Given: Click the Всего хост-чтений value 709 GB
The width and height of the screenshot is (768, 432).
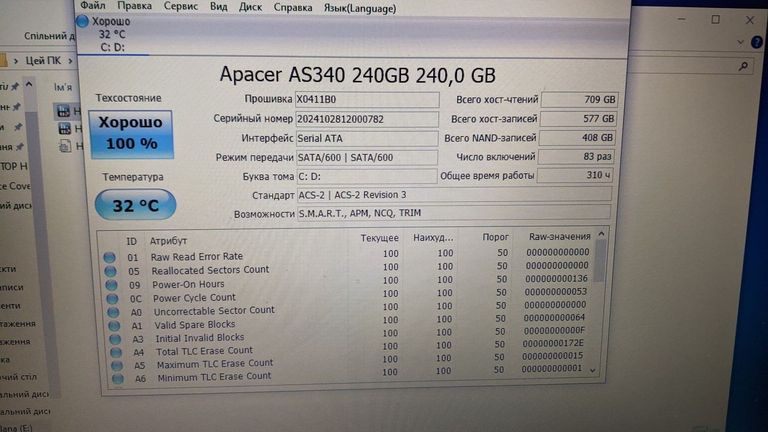Looking at the screenshot, I should pyautogui.click(x=579, y=99).
